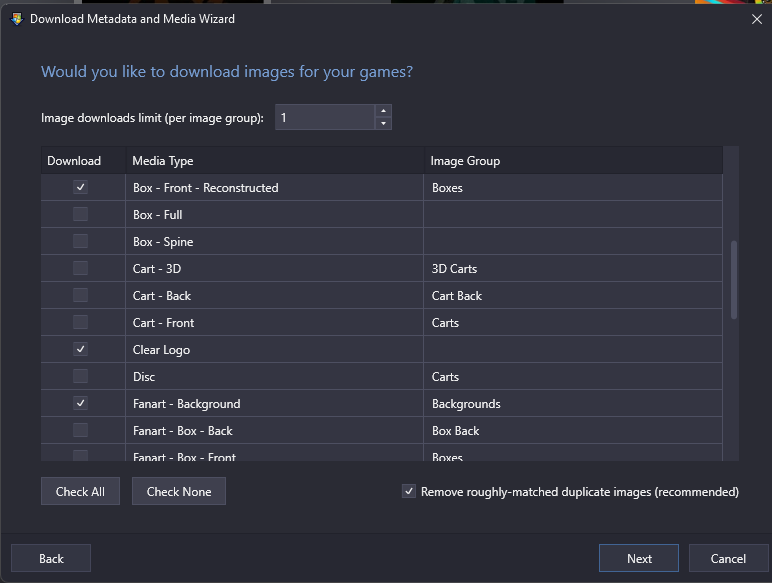The width and height of the screenshot is (772, 583).
Task: Uncheck the Clear Logo download
Action: (80, 349)
